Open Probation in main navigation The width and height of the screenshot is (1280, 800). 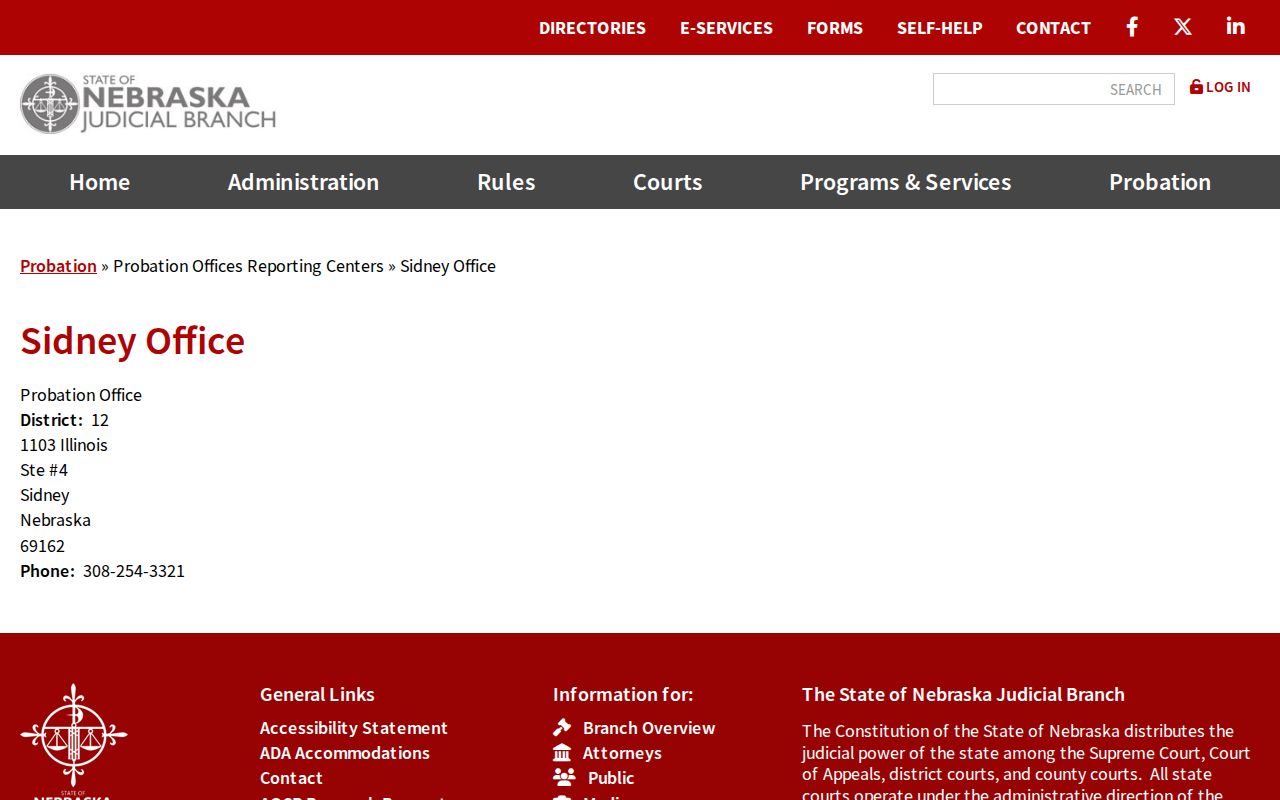click(1160, 182)
